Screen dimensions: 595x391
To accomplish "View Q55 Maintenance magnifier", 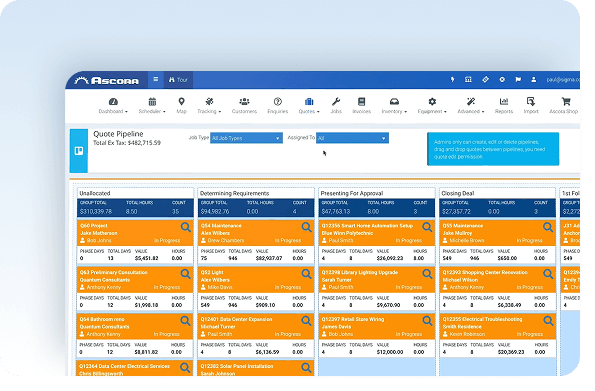I will tap(548, 227).
